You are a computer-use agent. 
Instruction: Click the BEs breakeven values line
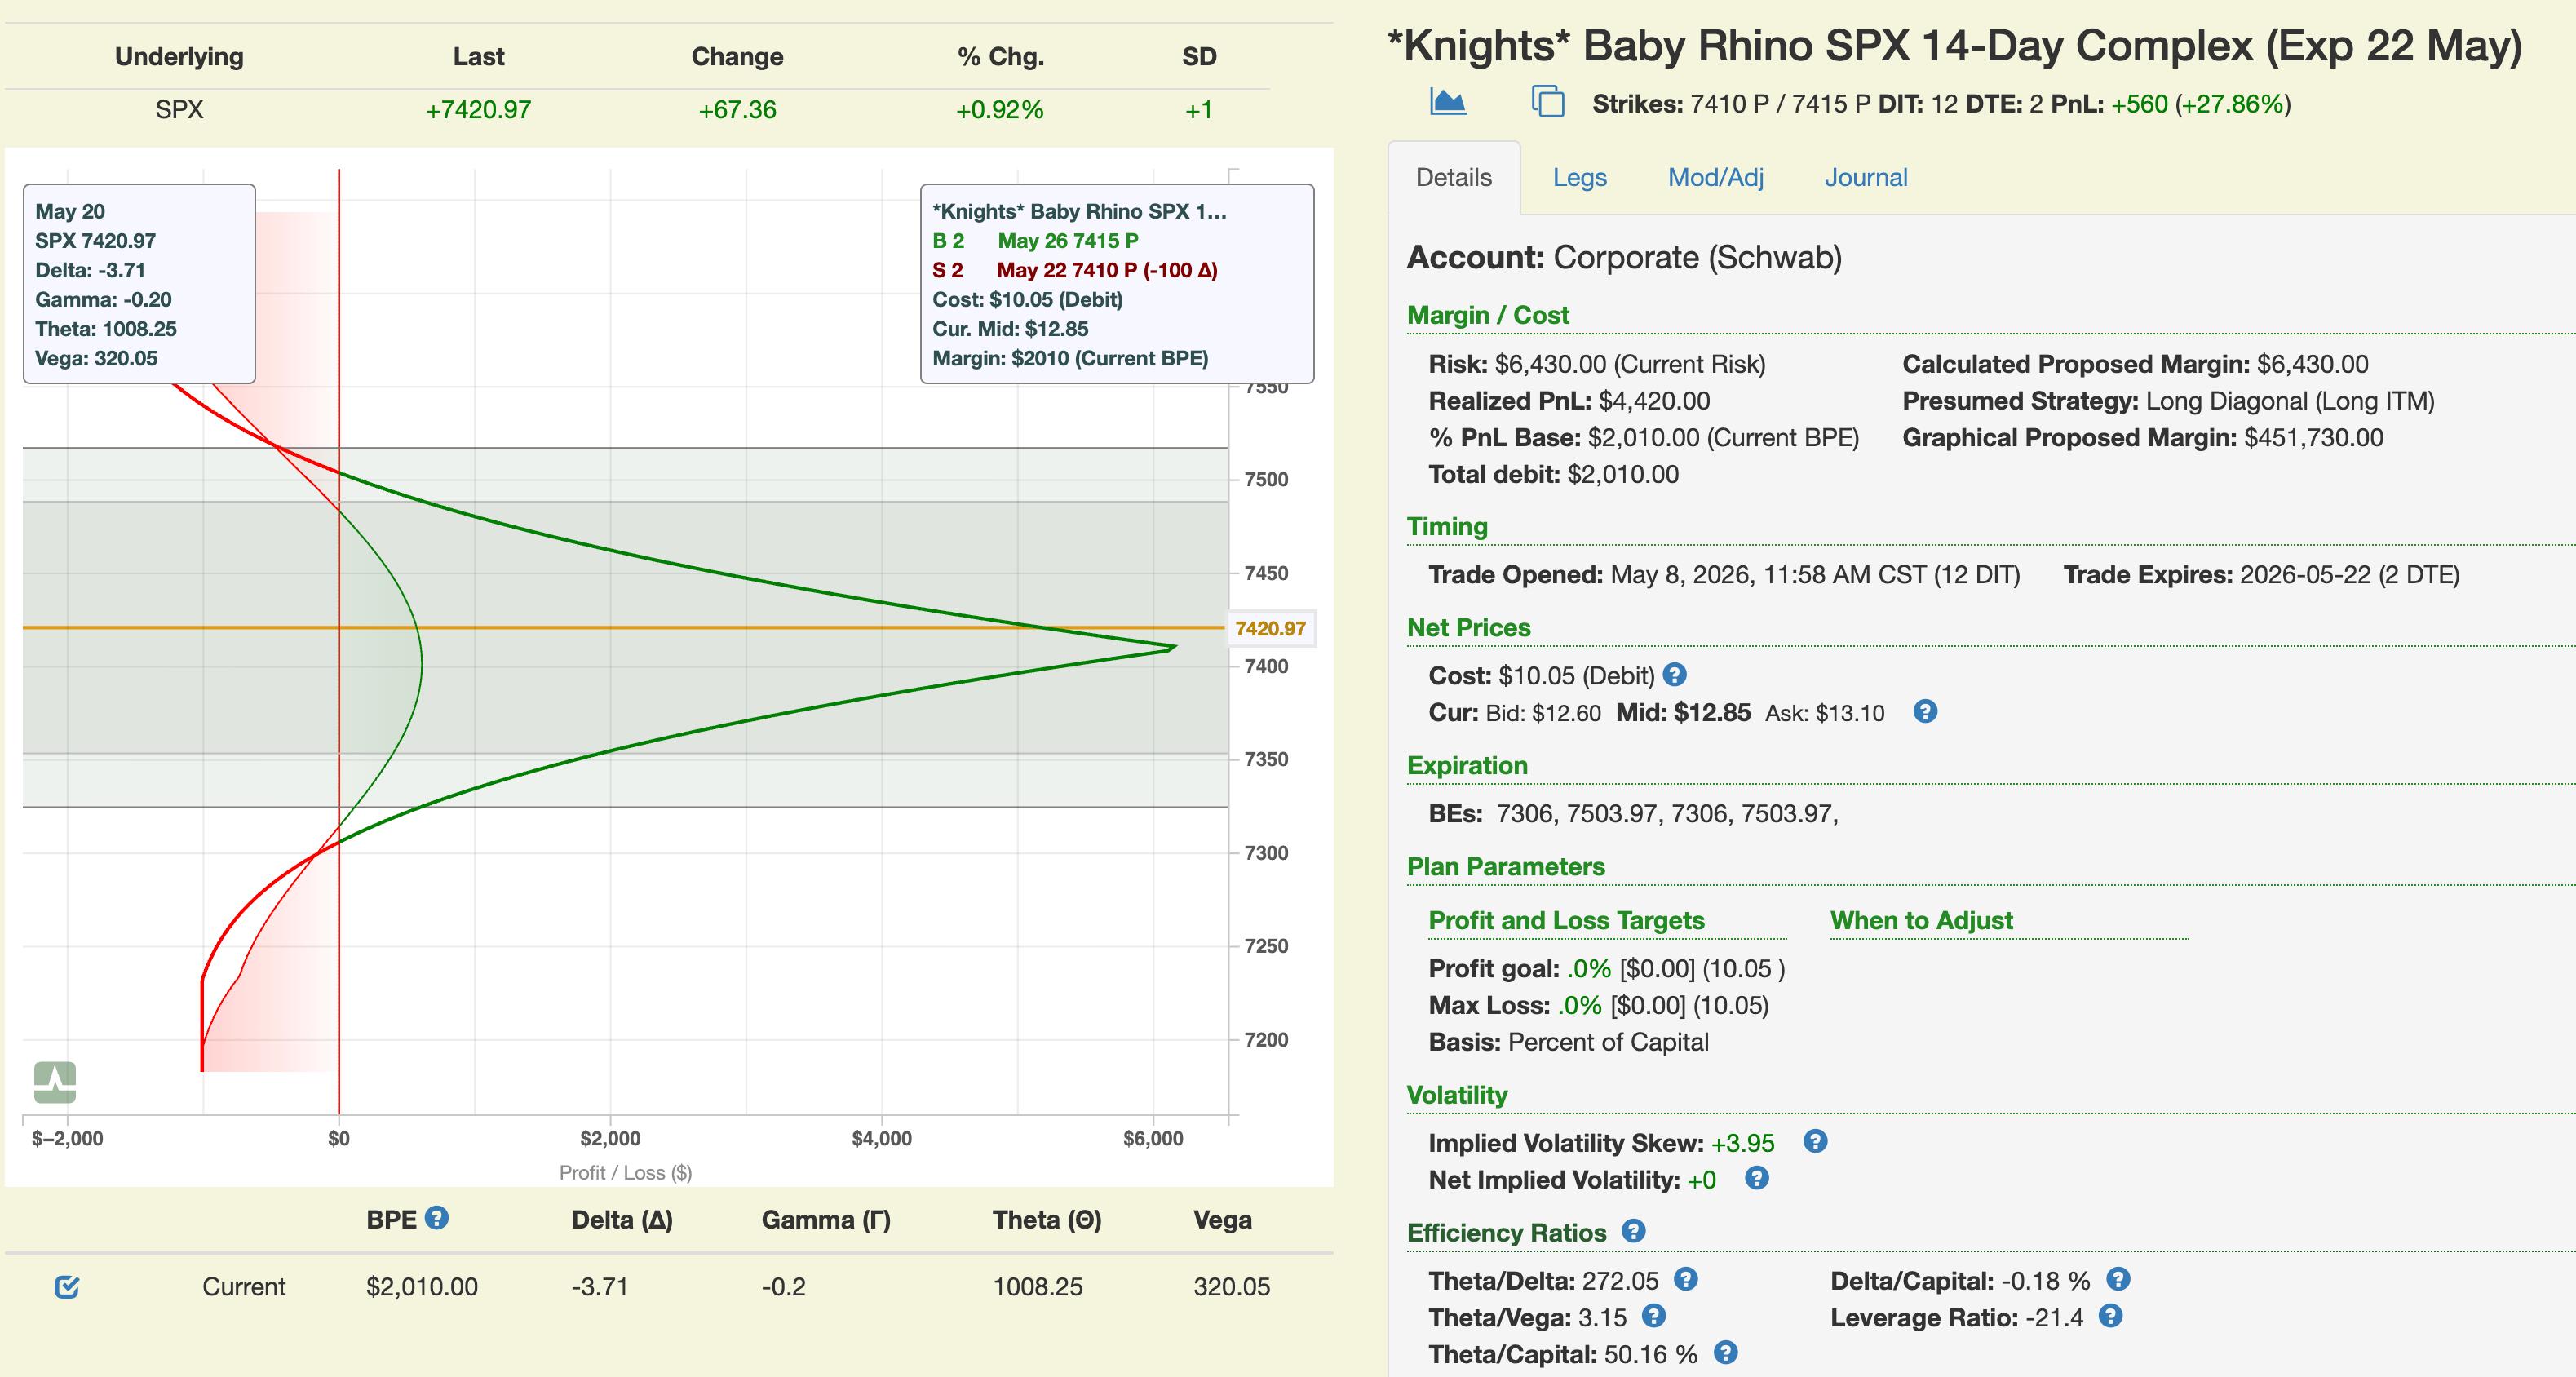(x=1634, y=813)
